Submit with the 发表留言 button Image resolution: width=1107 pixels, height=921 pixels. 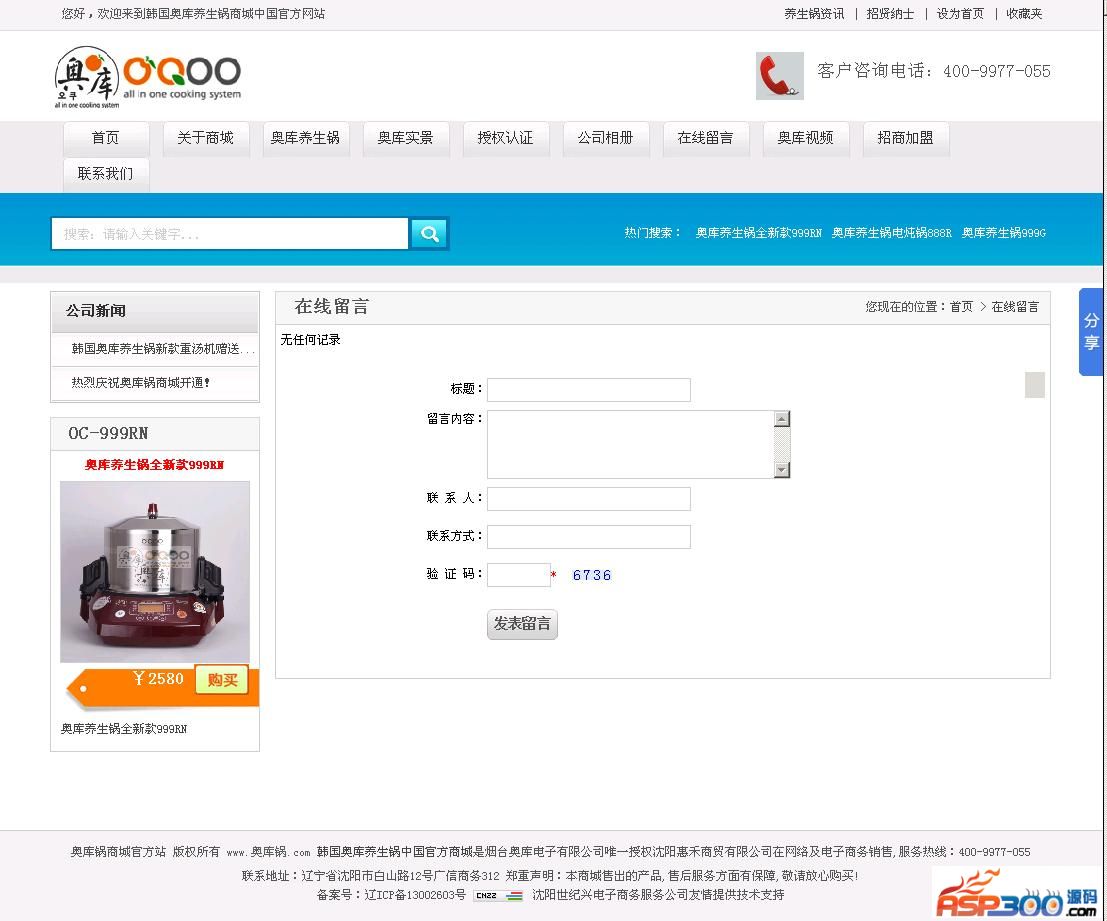pyautogui.click(x=522, y=624)
